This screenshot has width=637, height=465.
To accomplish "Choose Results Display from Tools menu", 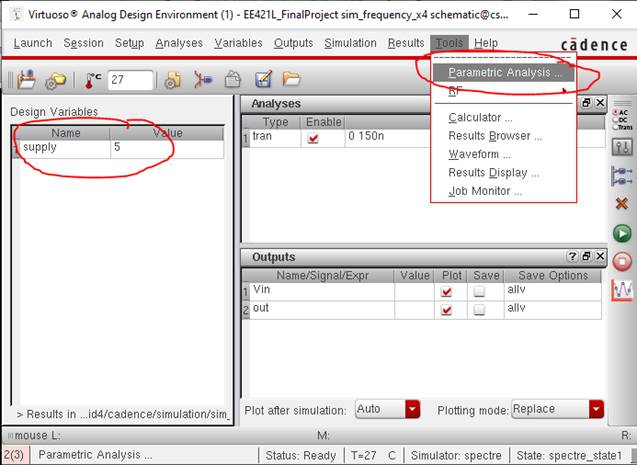I will click(503, 173).
